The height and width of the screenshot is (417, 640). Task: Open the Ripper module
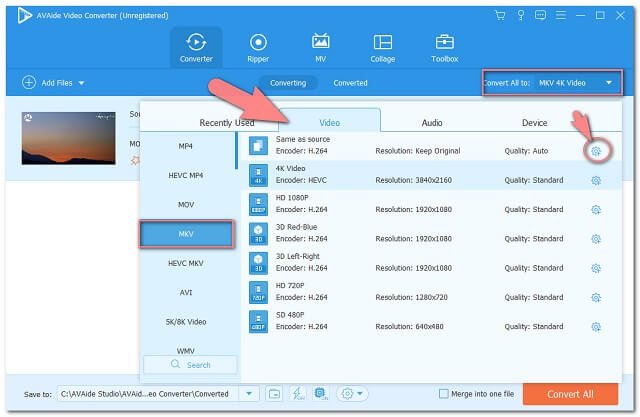click(x=258, y=47)
